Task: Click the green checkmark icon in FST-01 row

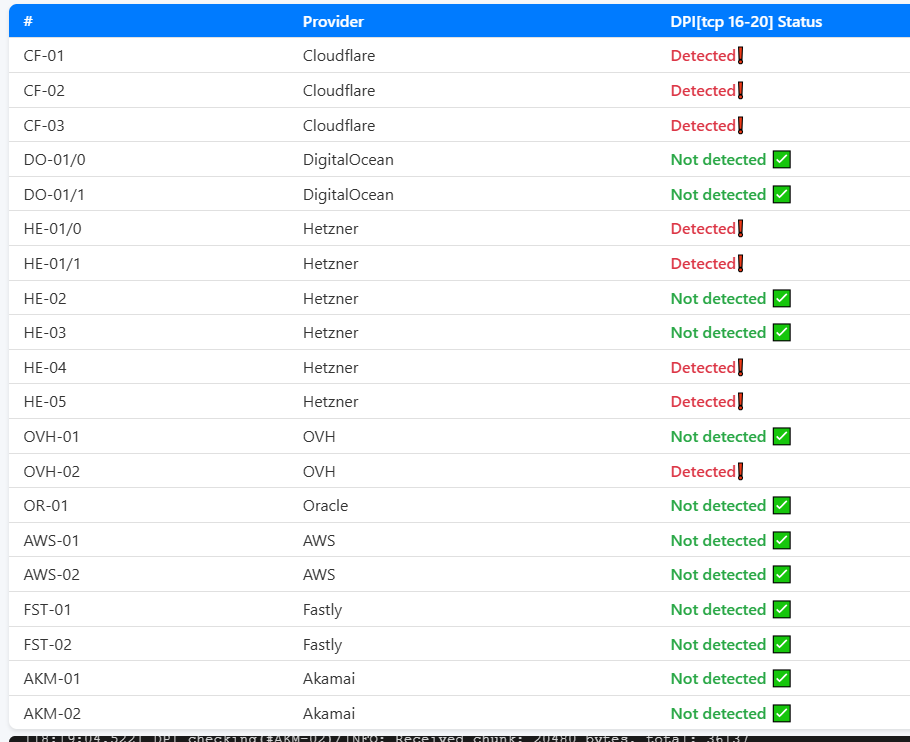Action: pyautogui.click(x=782, y=609)
